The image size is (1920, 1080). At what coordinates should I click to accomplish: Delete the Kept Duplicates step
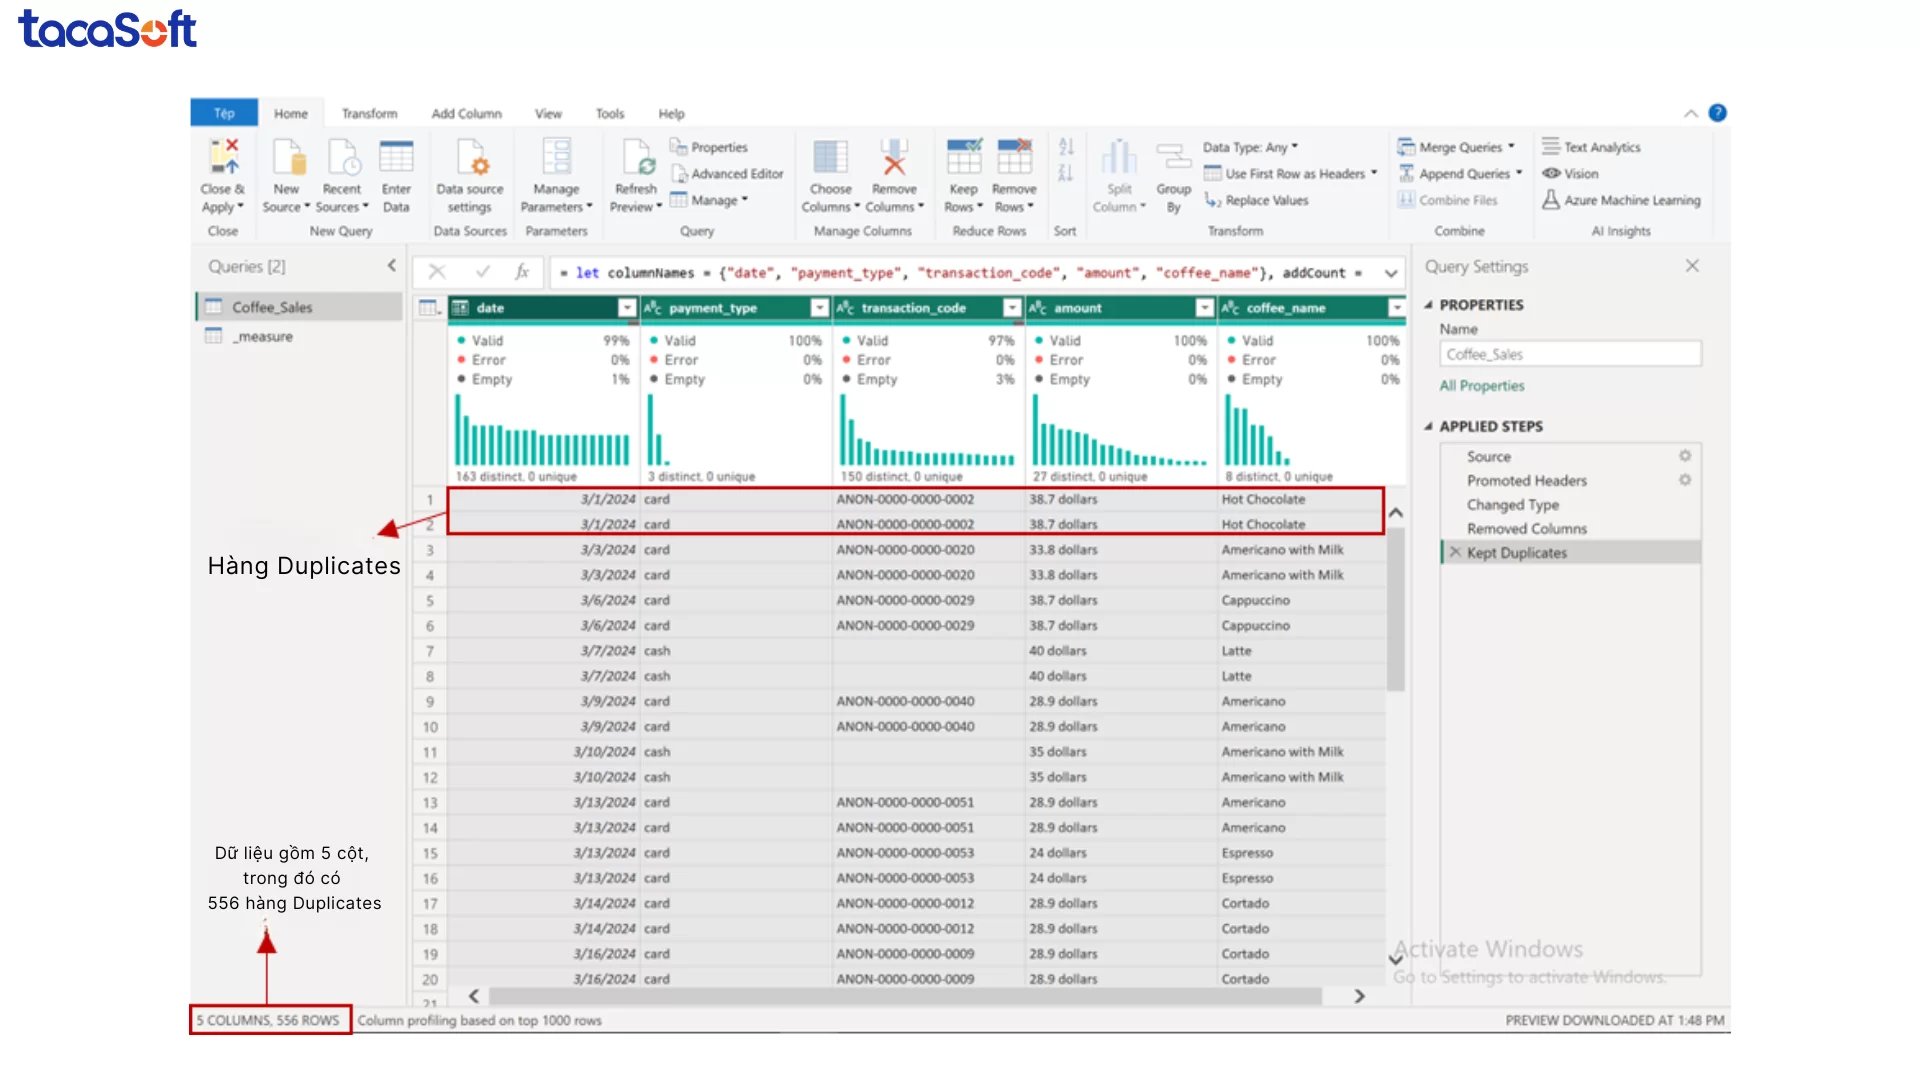point(1455,552)
